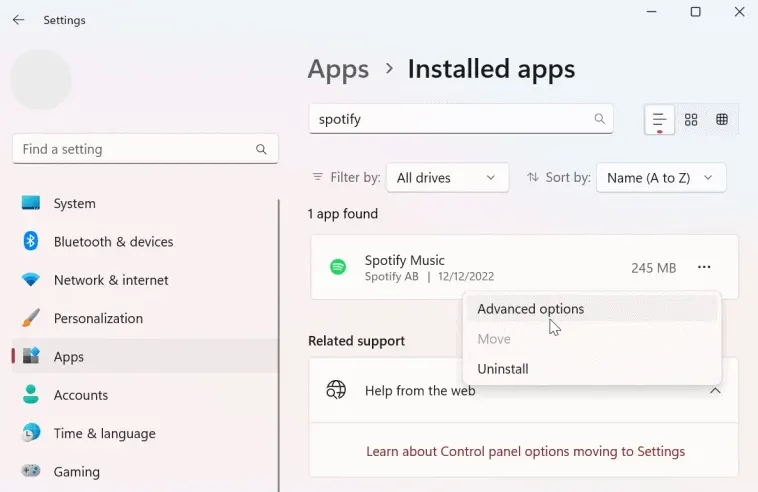Open System settings category
The image size is (758, 492).
pyautogui.click(x=145, y=203)
